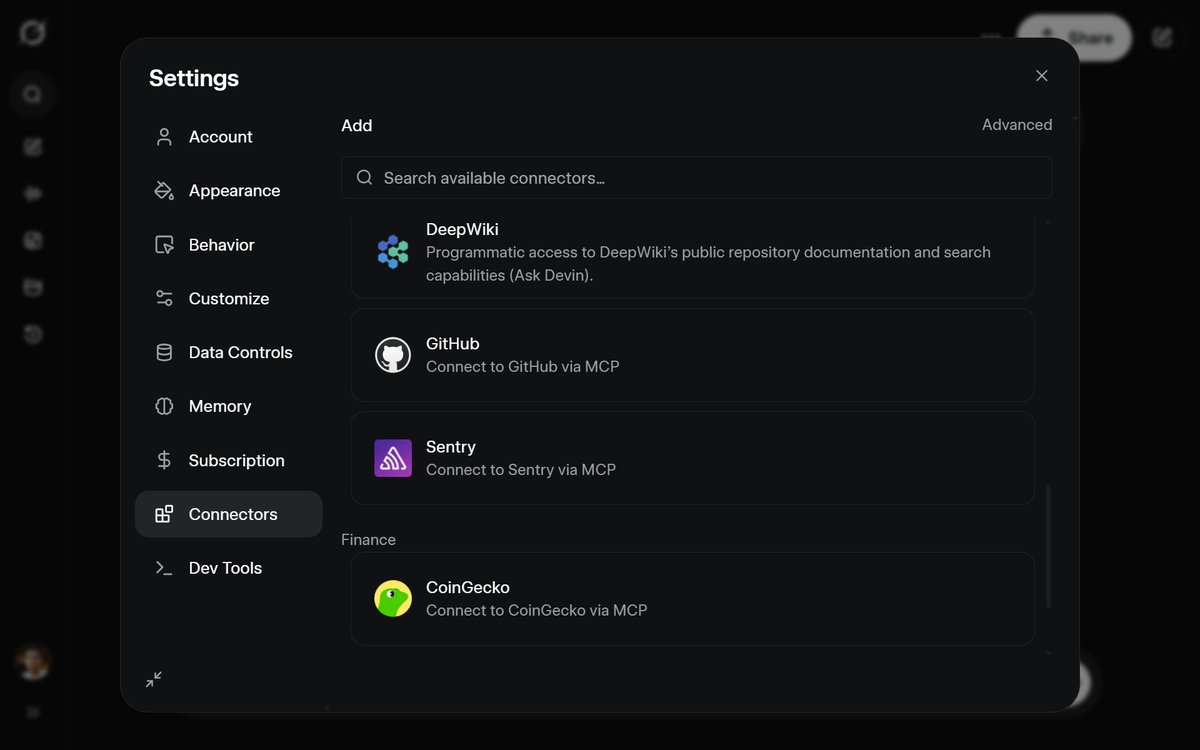Screen dimensions: 1200x750
Task: Click the sidebar search magnifier icon
Action: (x=33, y=95)
